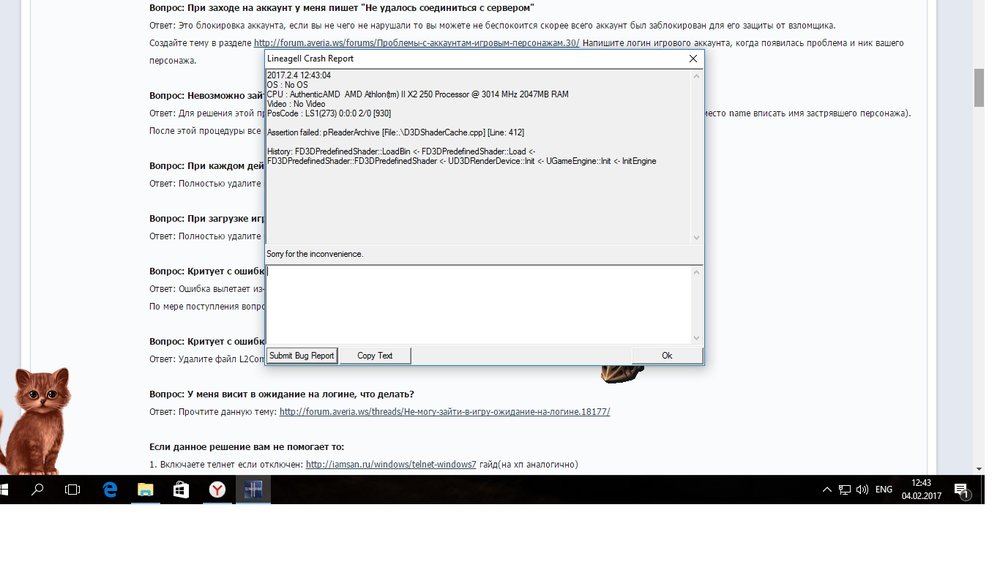
Task: Confirm crash report with Ok button
Action: tap(667, 356)
